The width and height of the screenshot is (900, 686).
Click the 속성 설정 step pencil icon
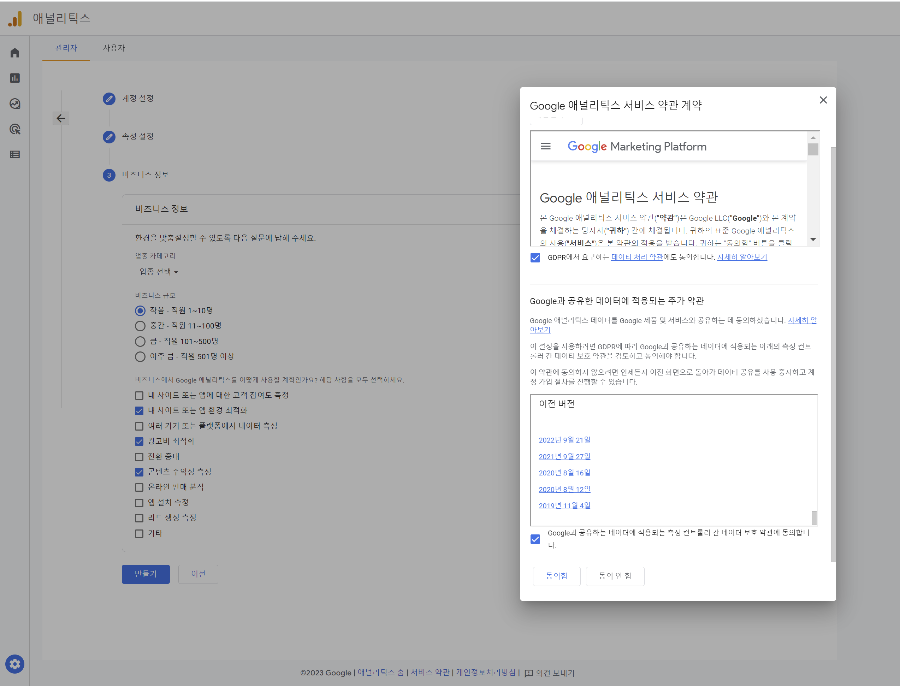[109, 137]
